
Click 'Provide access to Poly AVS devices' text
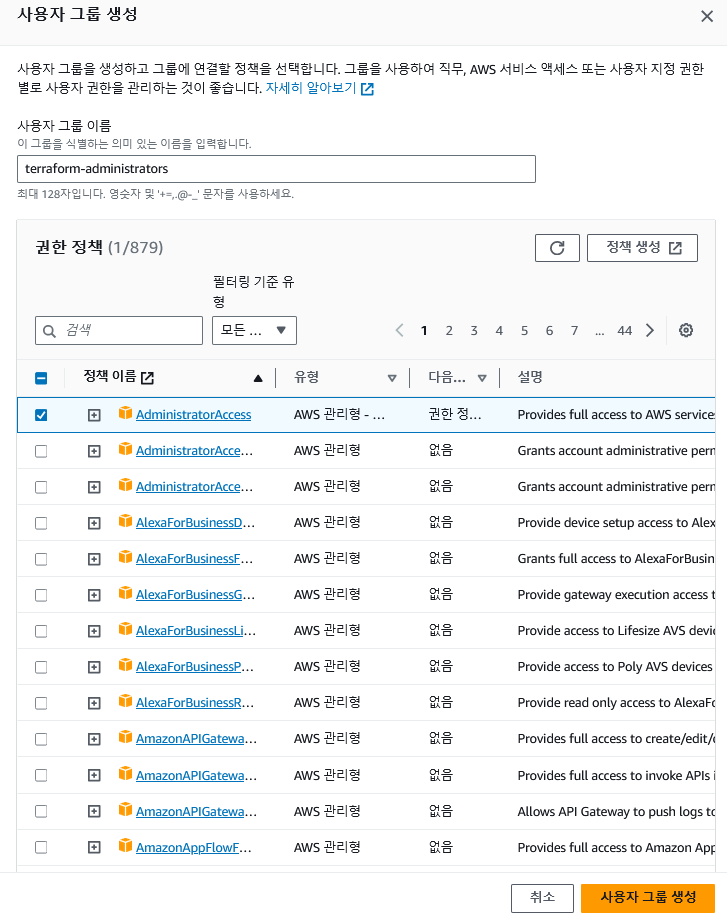[x=615, y=666]
